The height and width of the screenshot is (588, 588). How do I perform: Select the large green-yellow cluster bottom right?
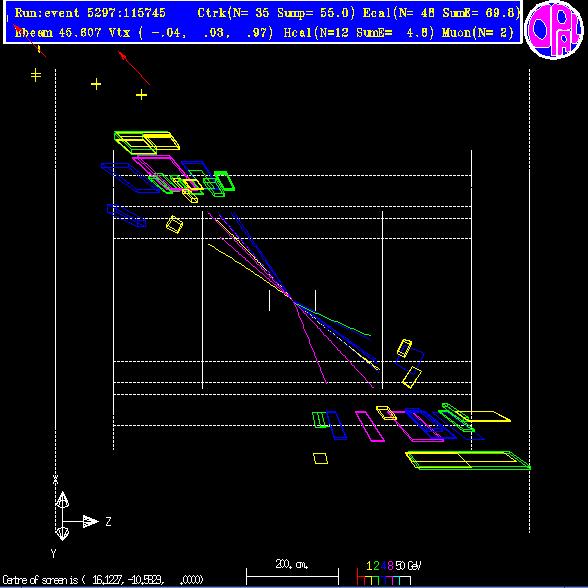pos(468,460)
